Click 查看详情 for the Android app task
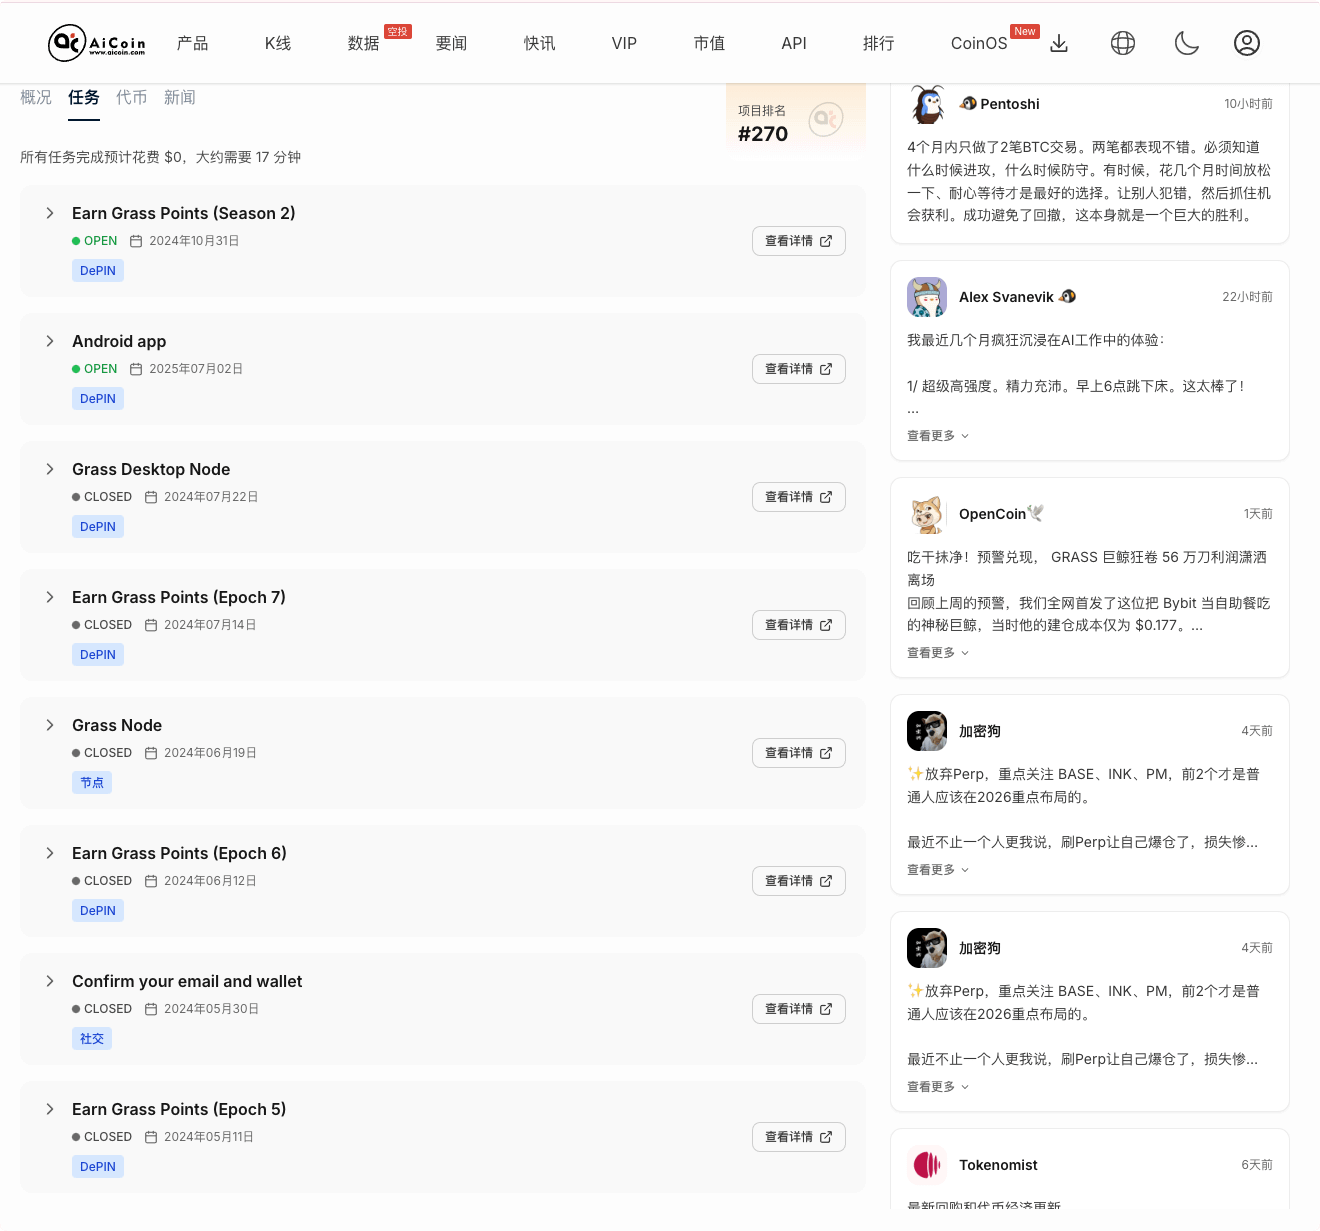 click(798, 368)
